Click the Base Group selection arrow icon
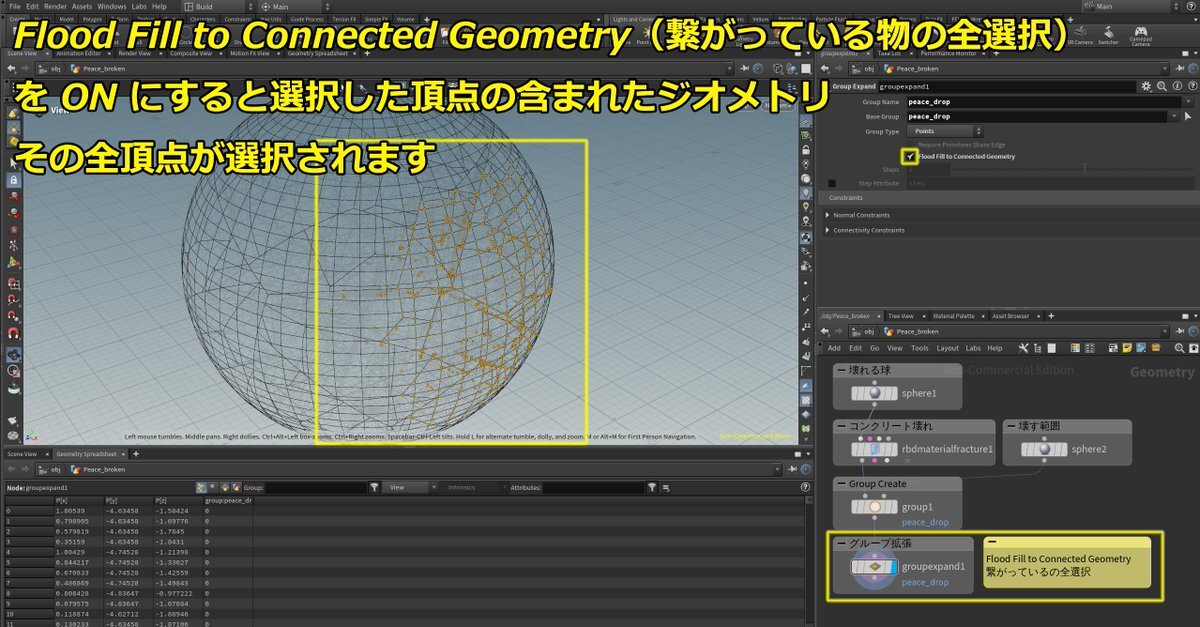Image resolution: width=1200 pixels, height=627 pixels. (1189, 116)
